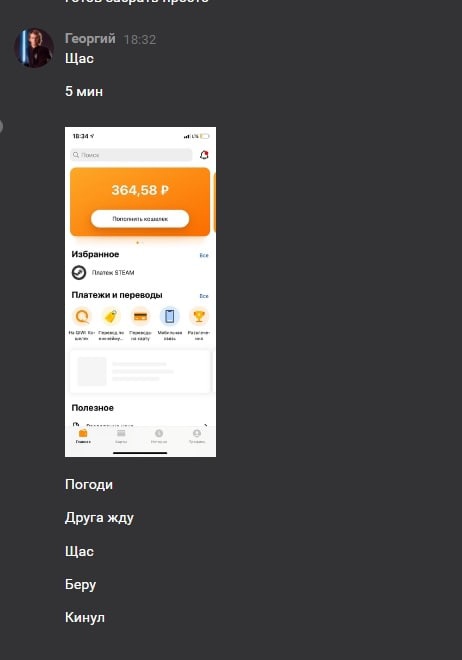Expand the chevron under Полезное
This screenshot has width=462, height=660.
tap(206, 425)
